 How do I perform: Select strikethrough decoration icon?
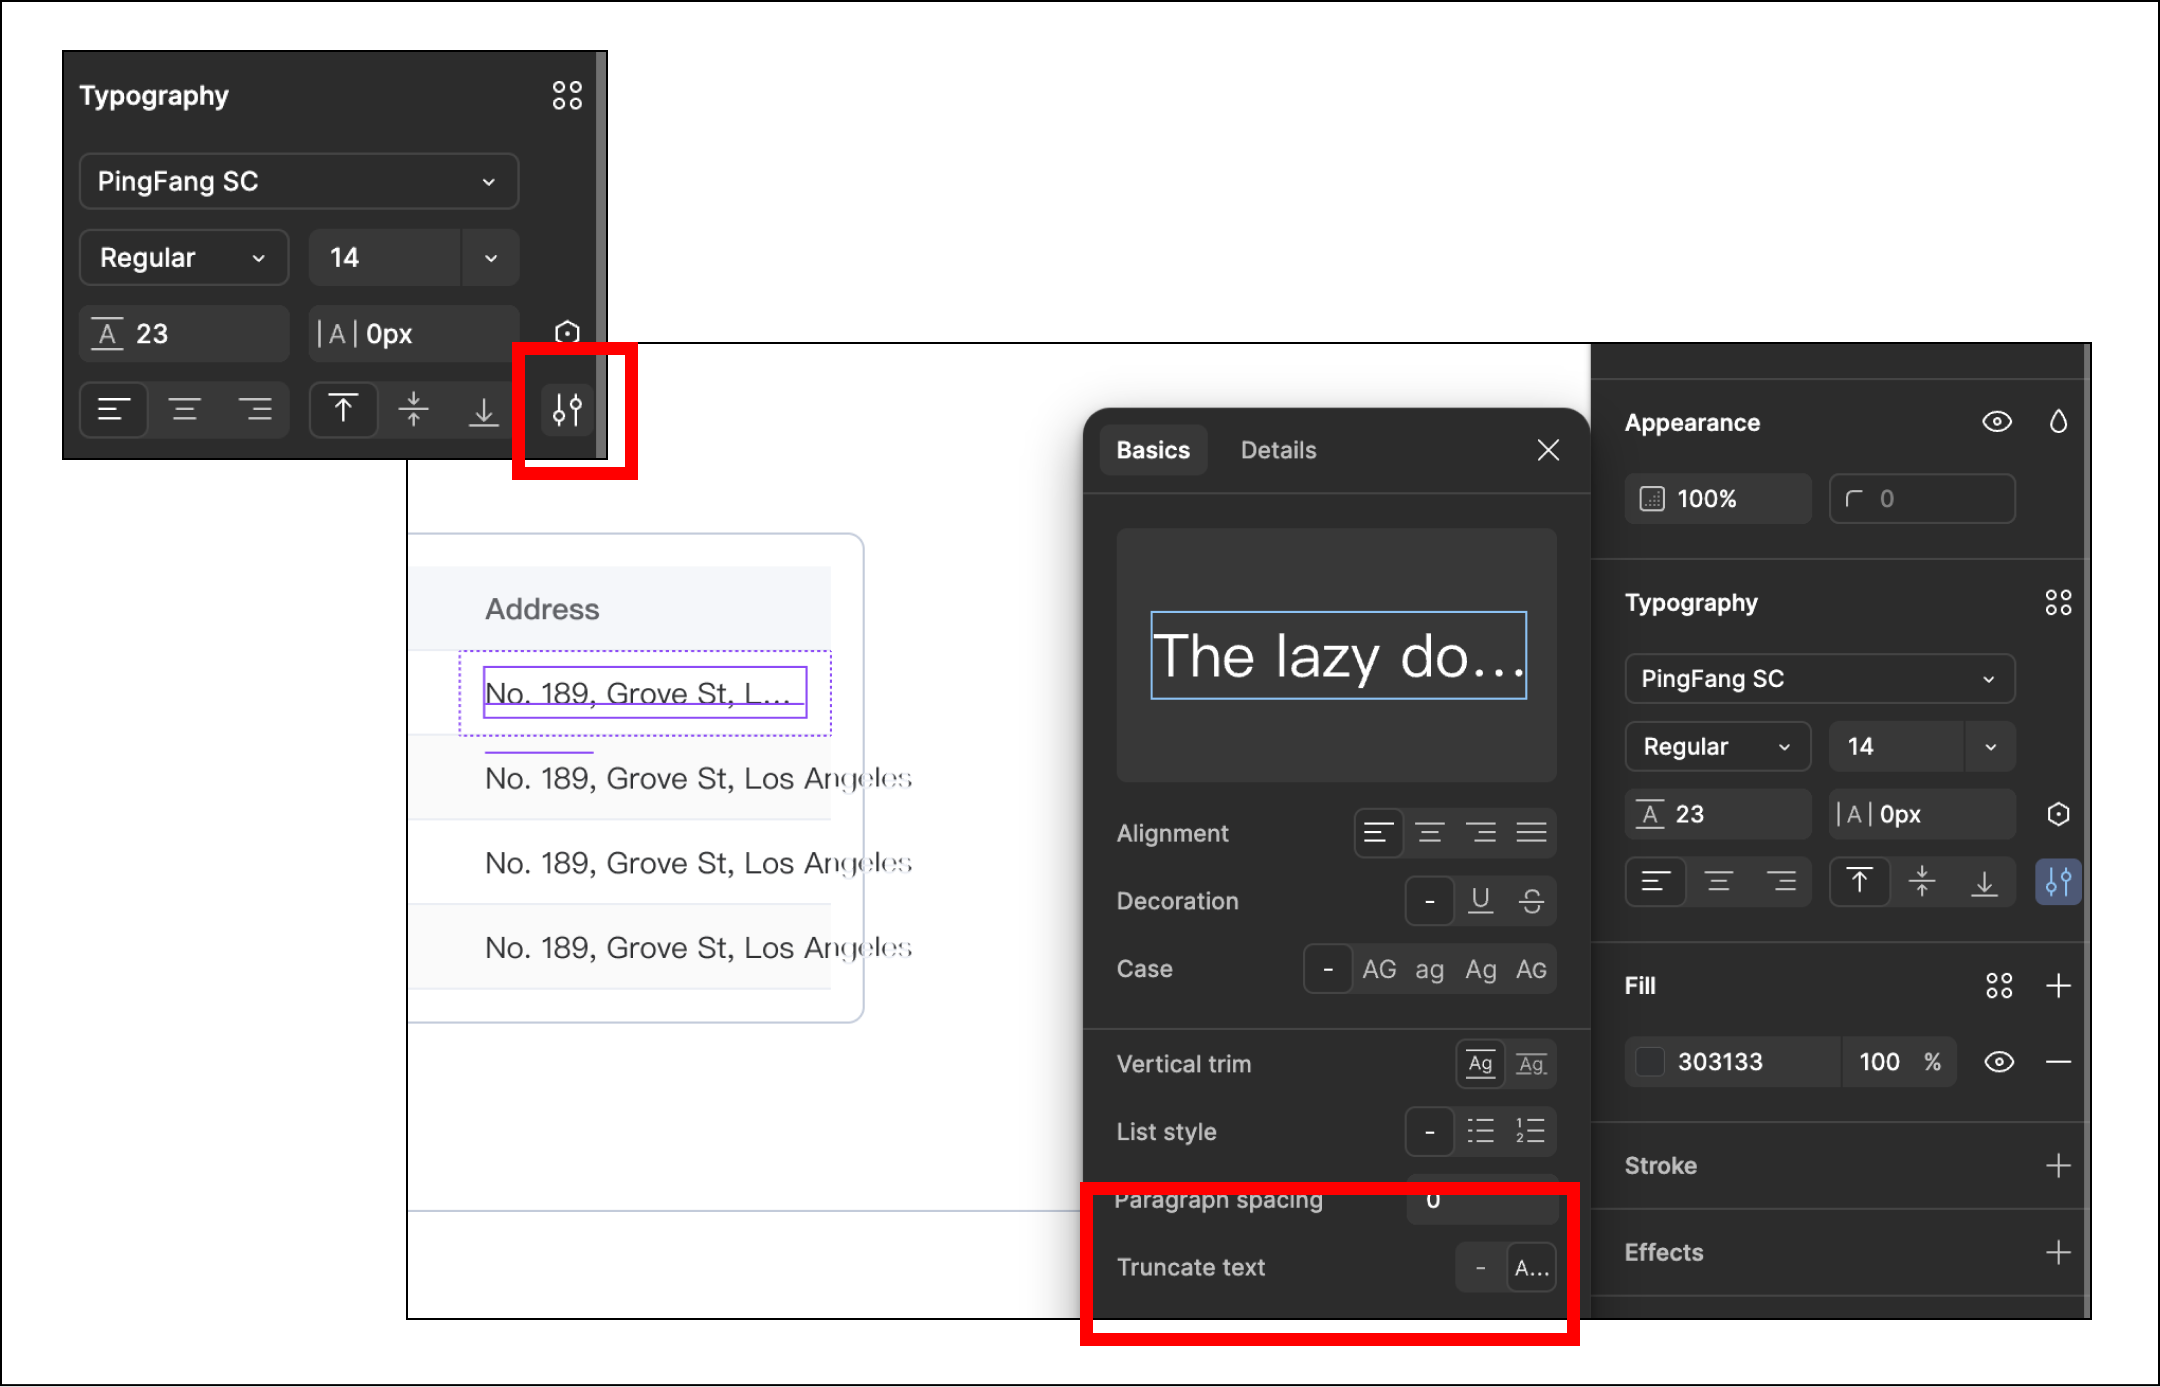click(1531, 901)
